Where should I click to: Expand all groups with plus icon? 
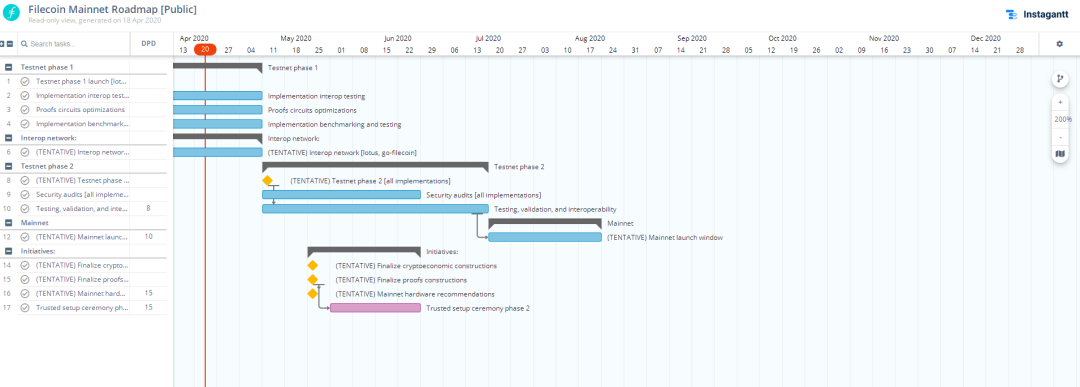click(x=3, y=43)
